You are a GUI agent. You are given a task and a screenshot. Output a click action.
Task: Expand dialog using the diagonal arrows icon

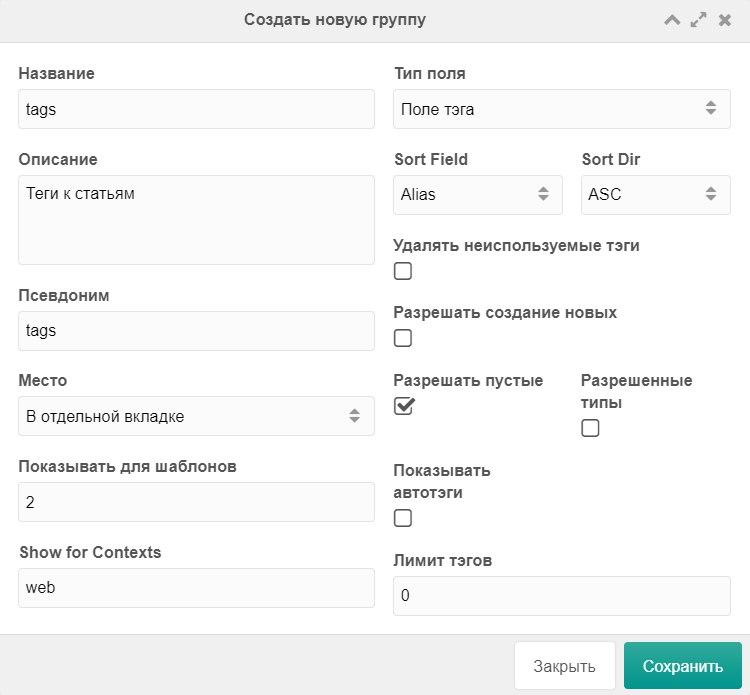698,20
